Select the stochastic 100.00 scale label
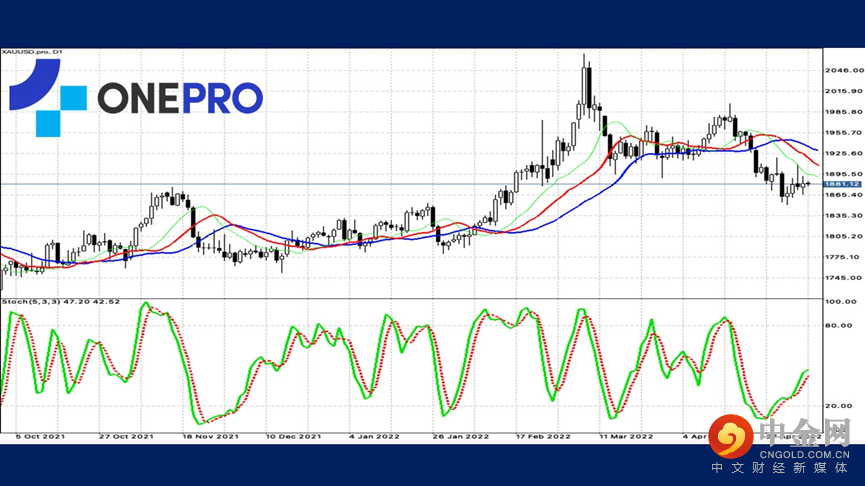The image size is (865, 486). tap(841, 302)
